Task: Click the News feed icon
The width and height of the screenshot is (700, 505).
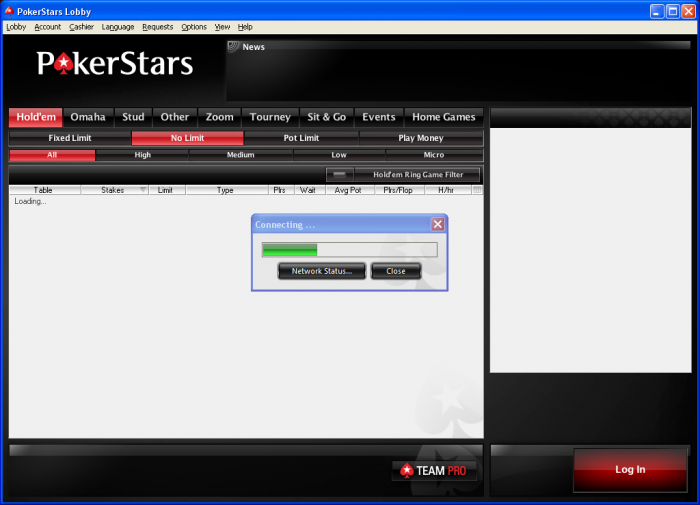Action: [233, 46]
